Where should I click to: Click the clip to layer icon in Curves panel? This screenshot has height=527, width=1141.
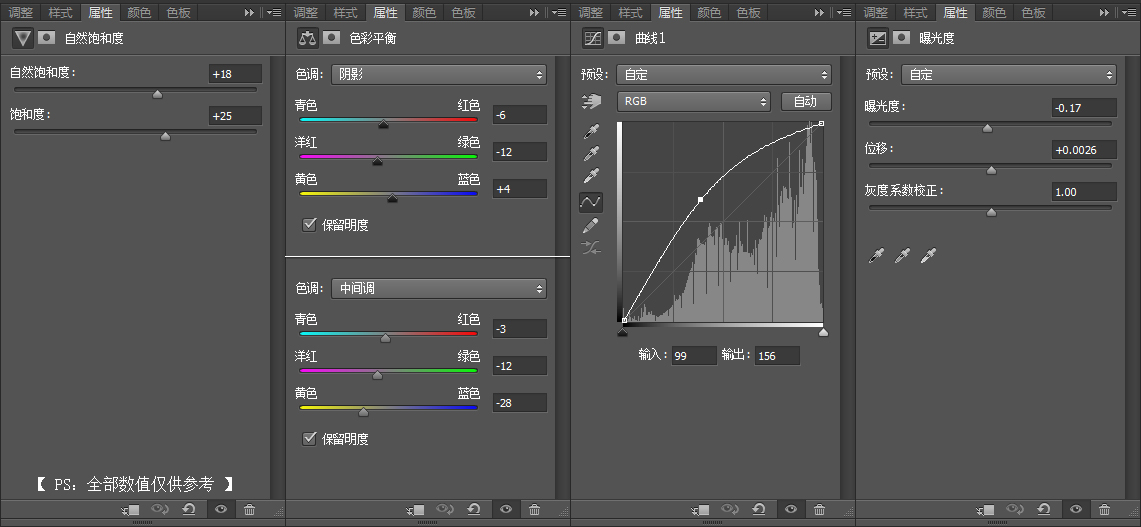701,510
